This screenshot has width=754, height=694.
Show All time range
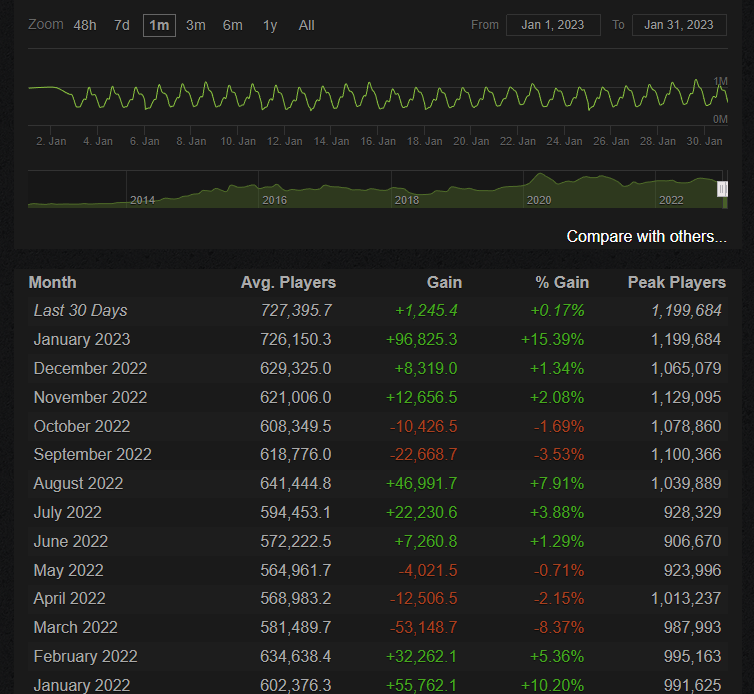(307, 25)
